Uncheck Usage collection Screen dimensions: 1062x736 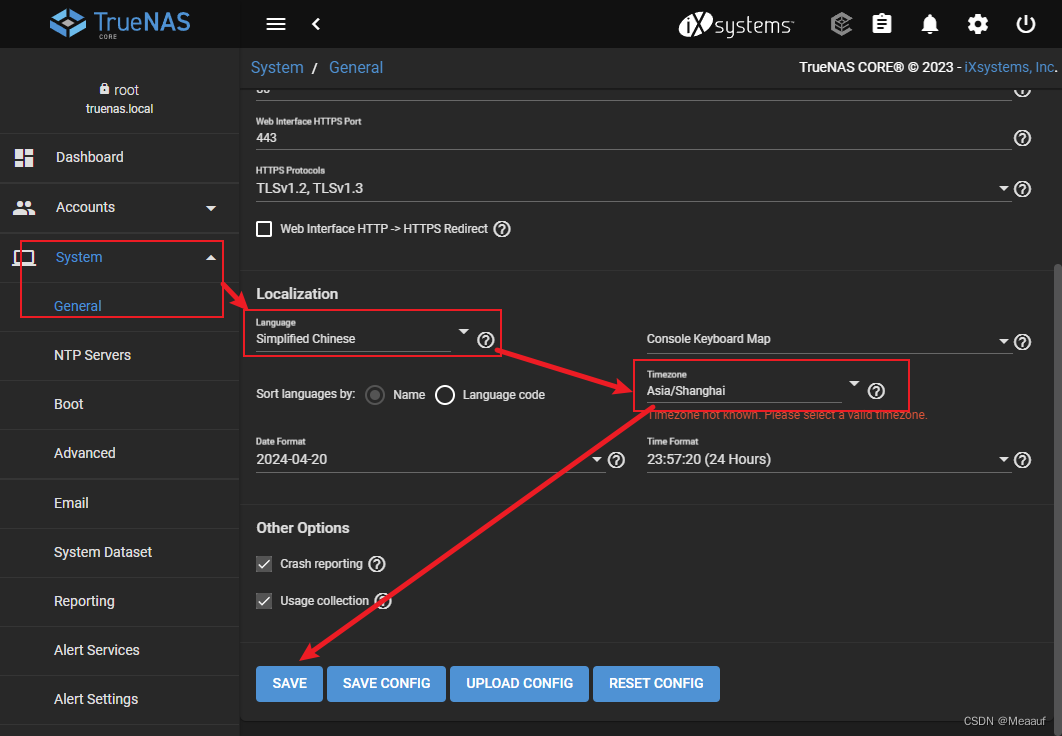click(x=264, y=601)
